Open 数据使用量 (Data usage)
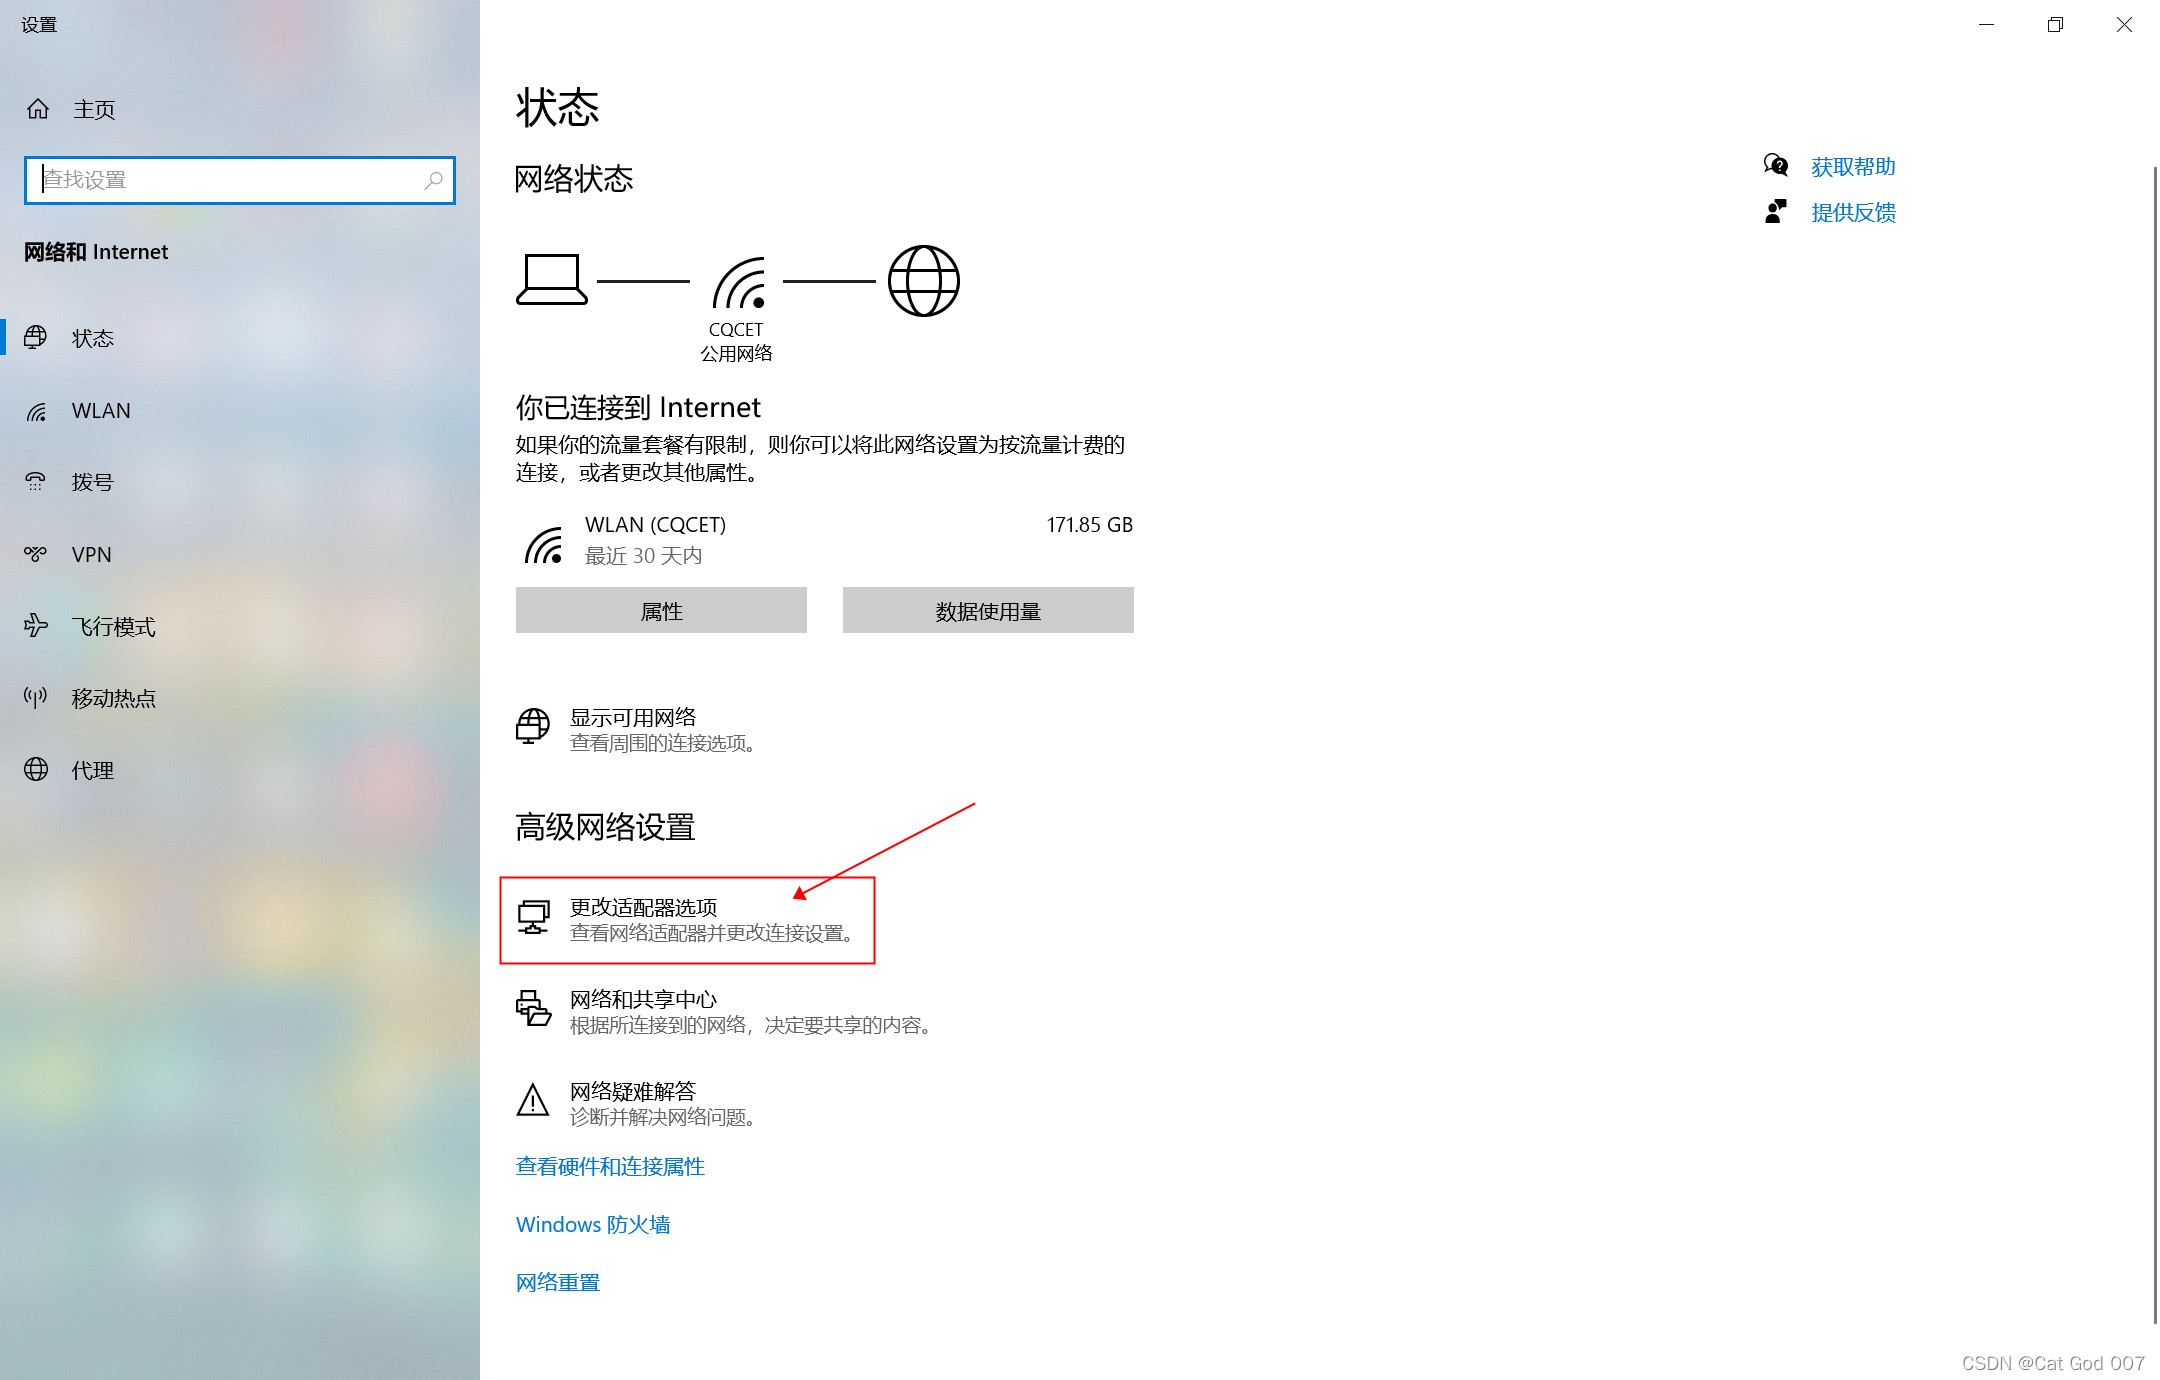The image size is (2160, 1380). (x=987, y=610)
